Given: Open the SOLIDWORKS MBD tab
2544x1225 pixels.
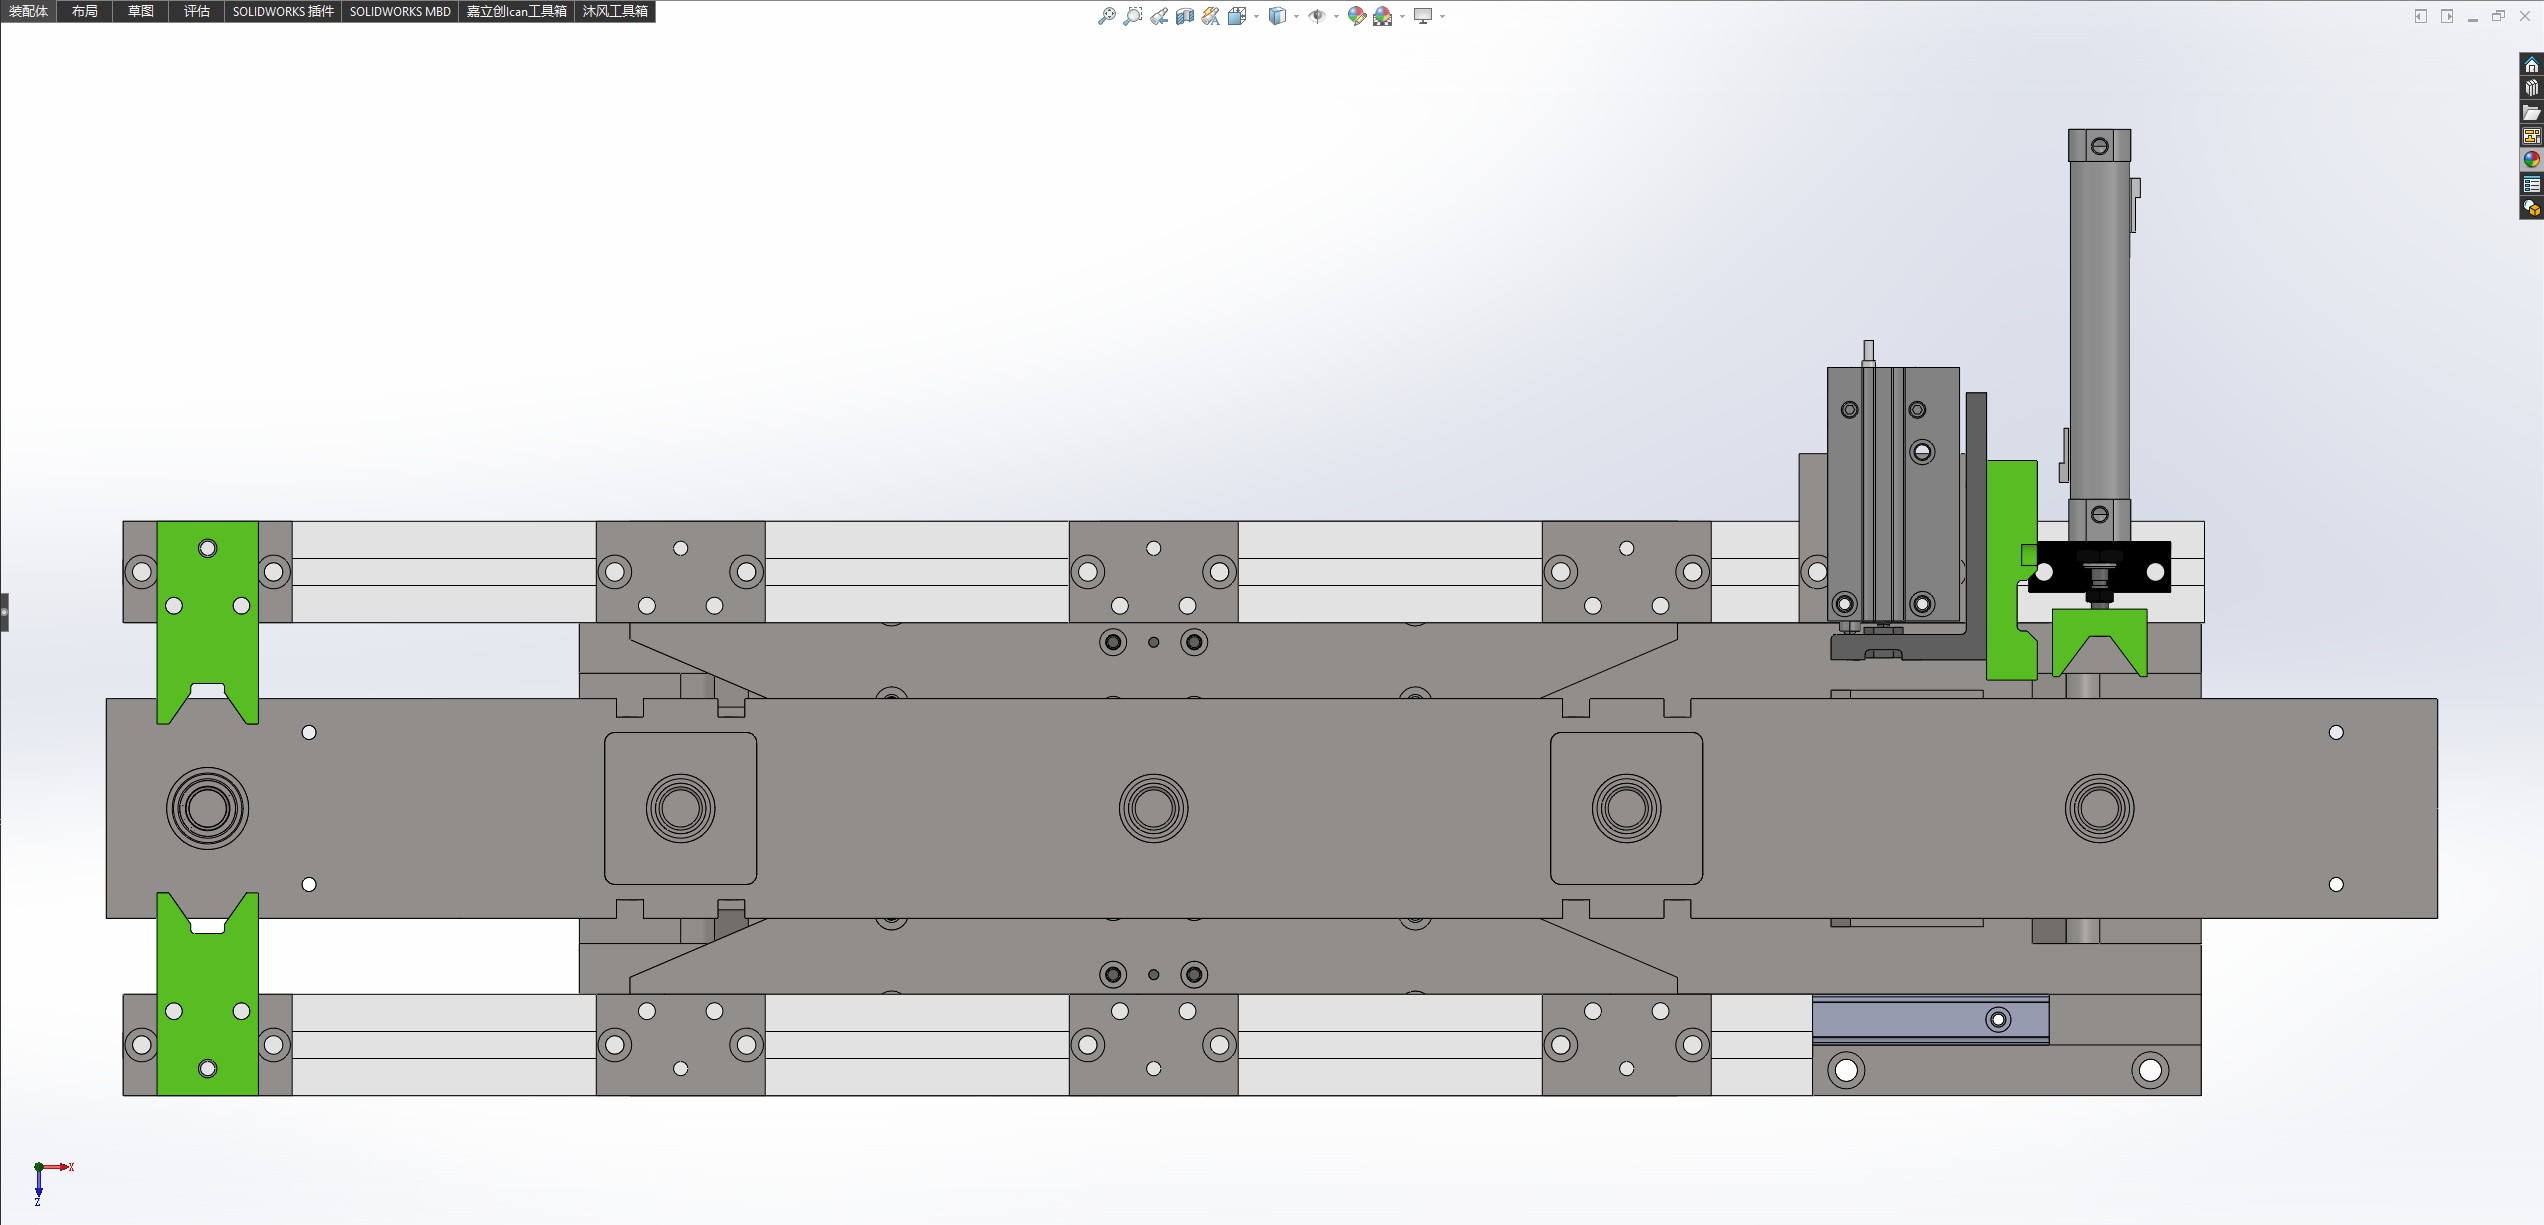Looking at the screenshot, I should [400, 11].
